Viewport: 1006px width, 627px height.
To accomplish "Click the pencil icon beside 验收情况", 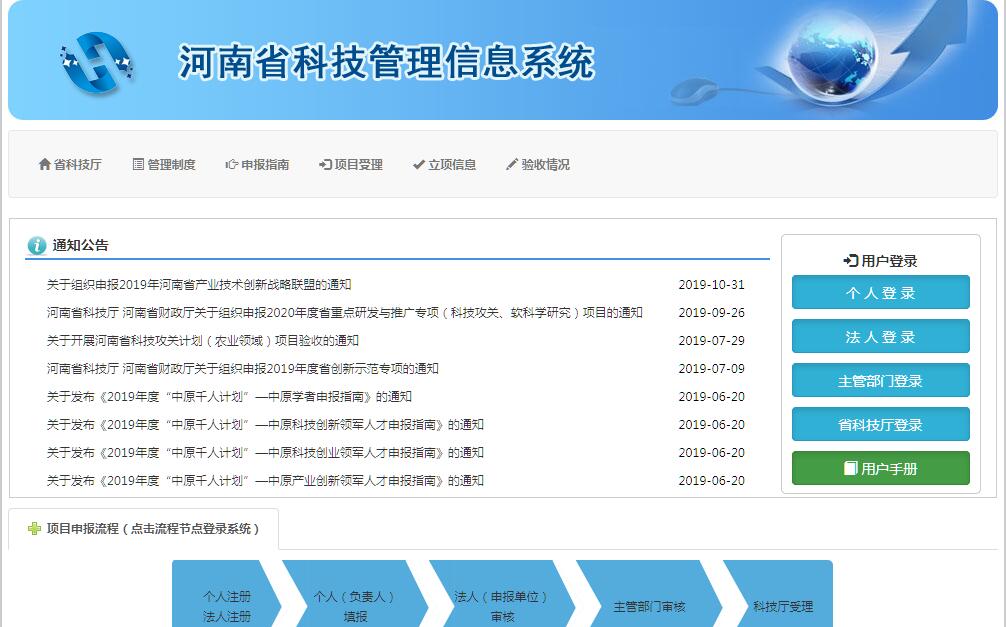I will (512, 164).
